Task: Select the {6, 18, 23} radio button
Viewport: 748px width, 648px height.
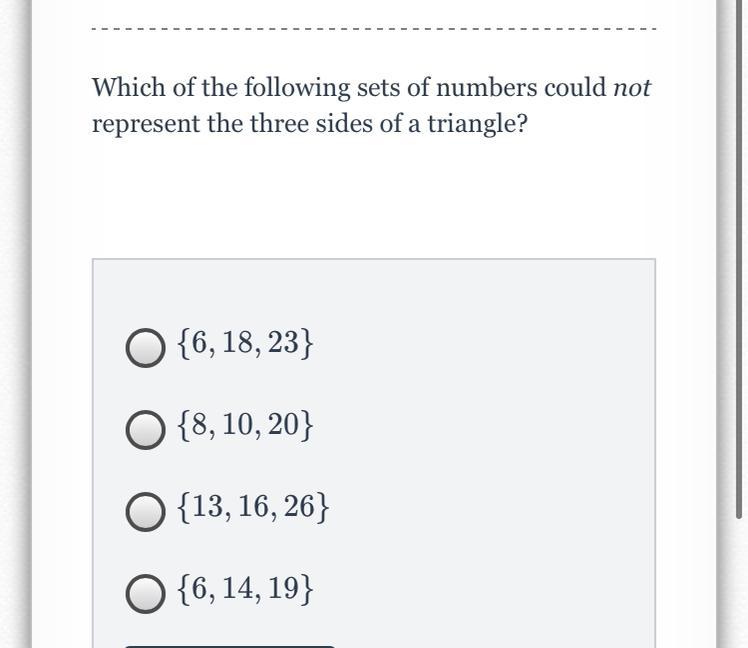Action: tap(145, 348)
